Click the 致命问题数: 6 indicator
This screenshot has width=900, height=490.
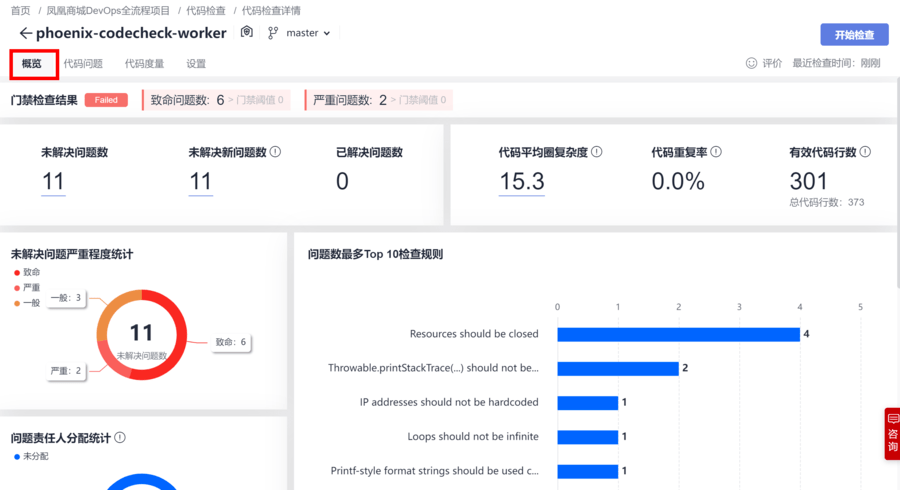[216, 100]
